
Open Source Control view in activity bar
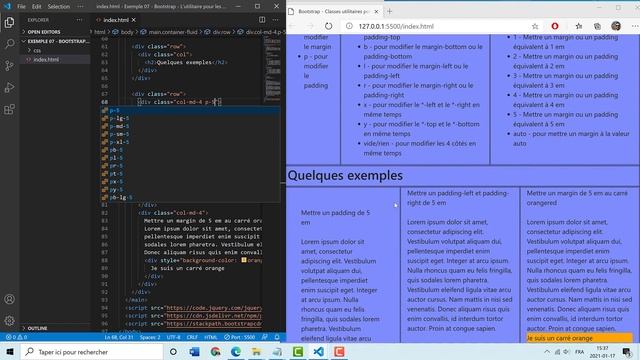tap(9, 65)
